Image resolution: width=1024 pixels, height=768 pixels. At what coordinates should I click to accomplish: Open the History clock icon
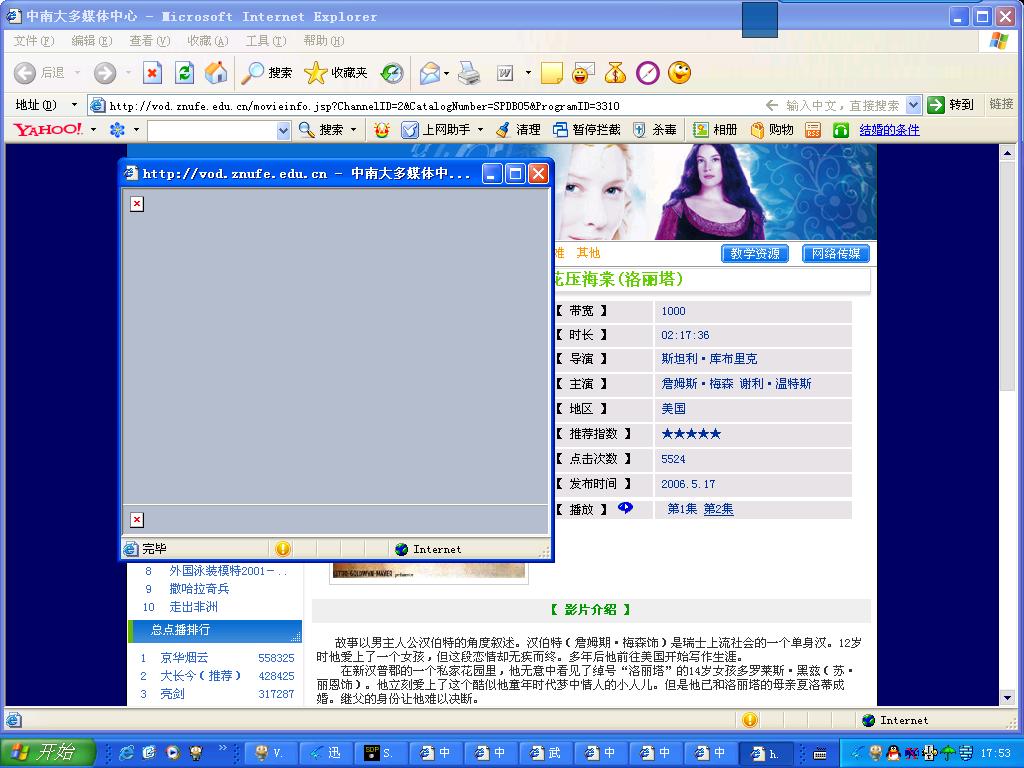tap(392, 72)
